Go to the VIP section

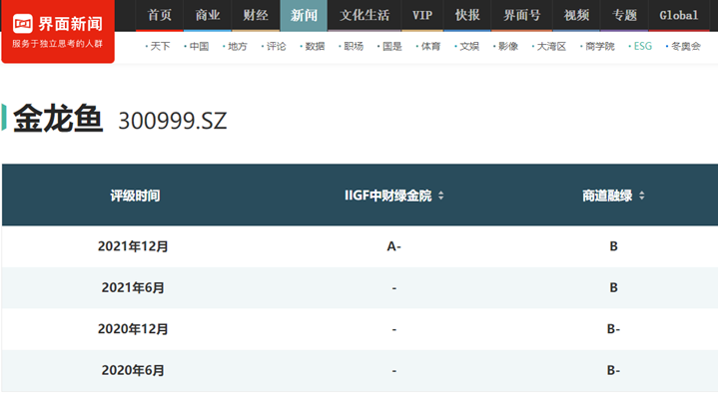point(422,15)
